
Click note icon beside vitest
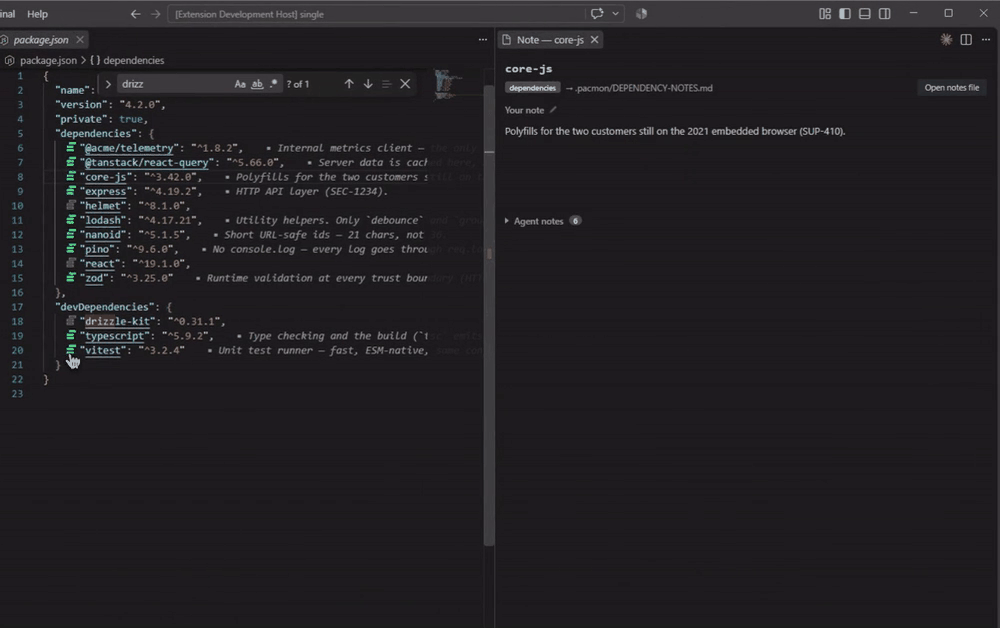coord(71,350)
